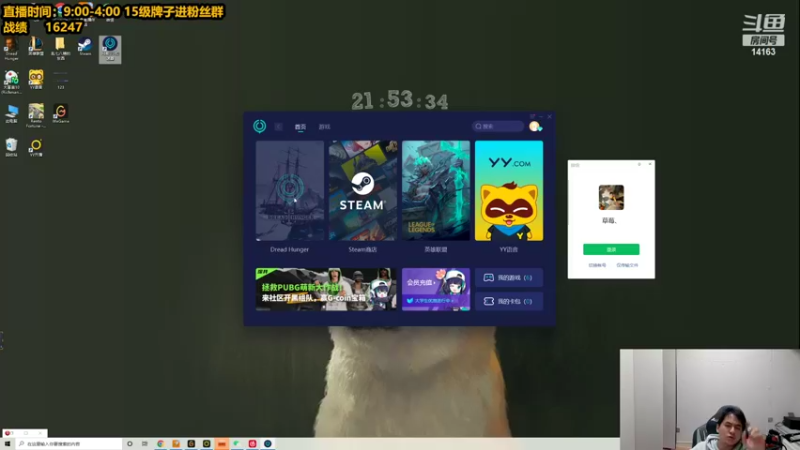Select the League of Legends card
Screen dimensions: 800x450
click(436, 191)
